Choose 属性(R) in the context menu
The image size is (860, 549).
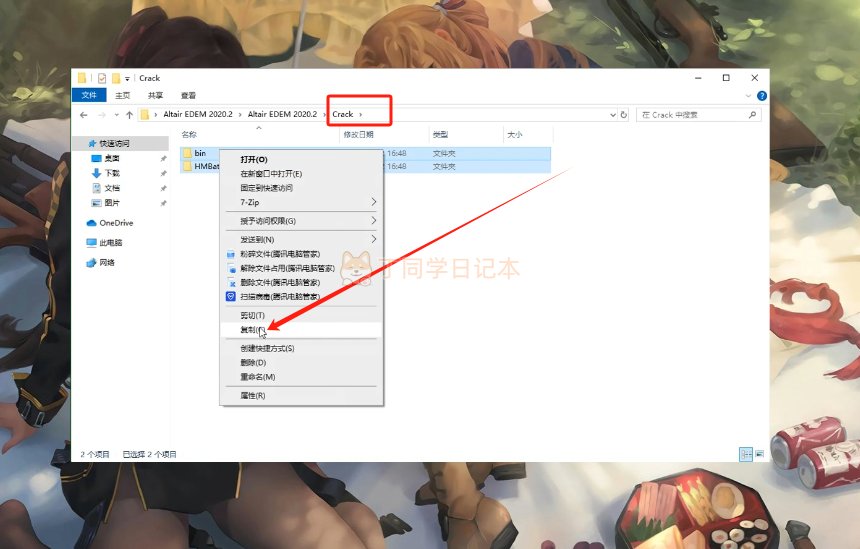tap(301, 395)
